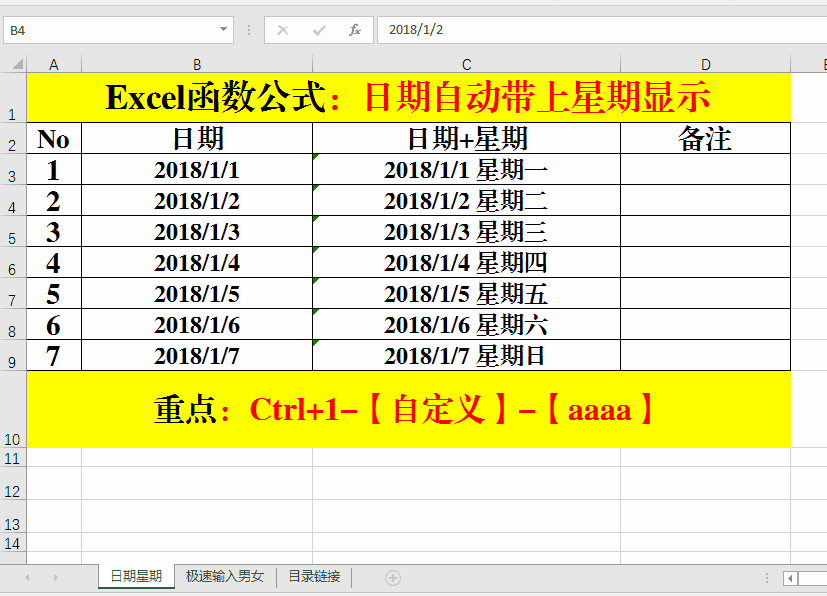Click the 备注 header cell
Image resolution: width=827 pixels, height=596 pixels.
click(705, 139)
